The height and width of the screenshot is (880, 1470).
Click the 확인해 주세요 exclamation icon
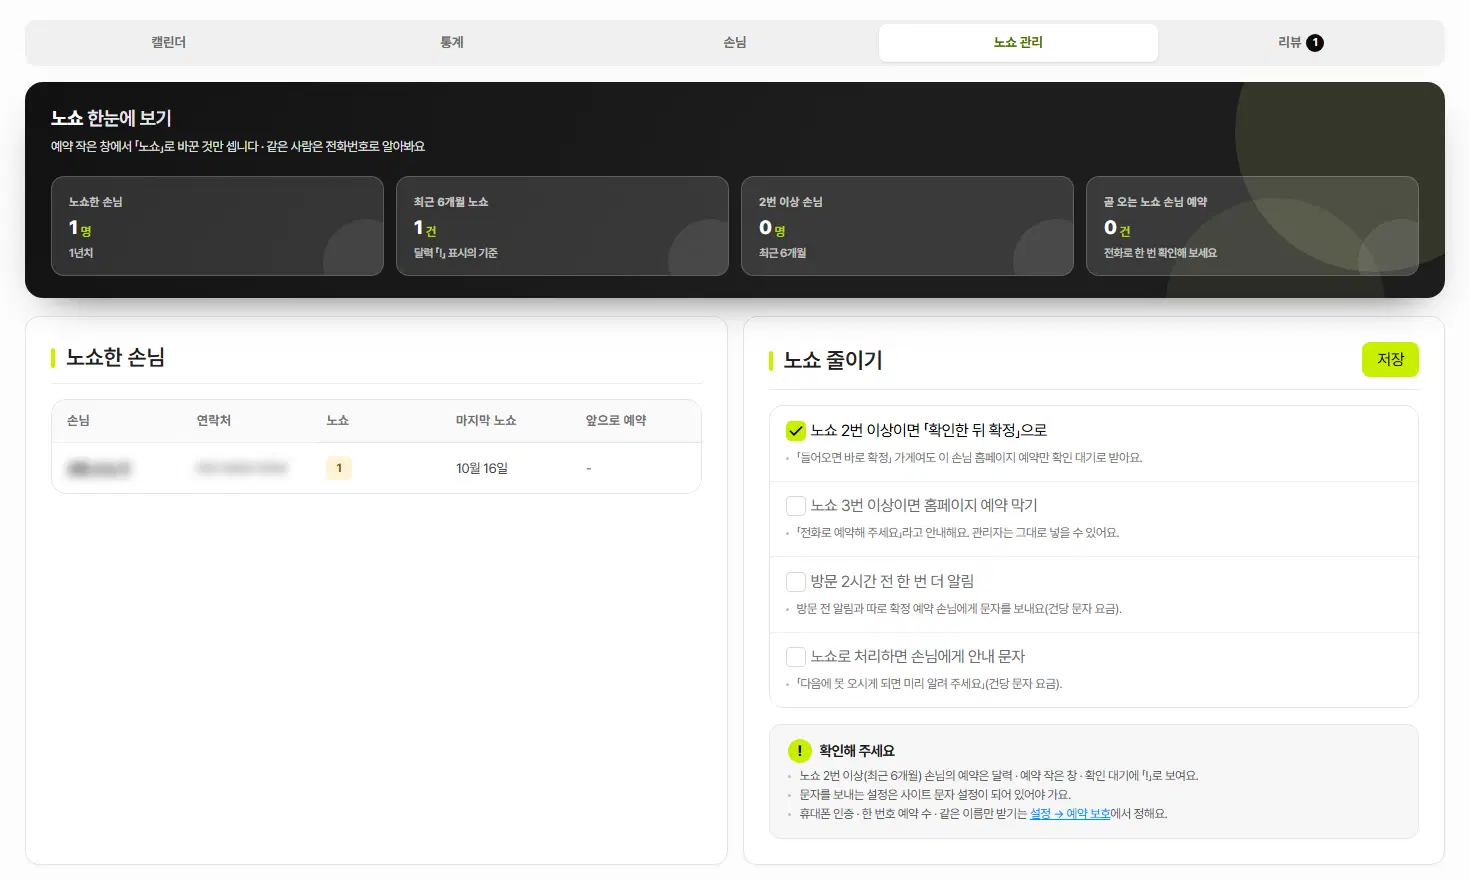click(799, 751)
